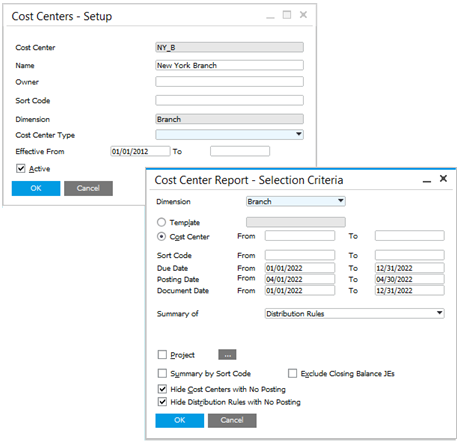Click the Posting Date label

tap(178, 279)
